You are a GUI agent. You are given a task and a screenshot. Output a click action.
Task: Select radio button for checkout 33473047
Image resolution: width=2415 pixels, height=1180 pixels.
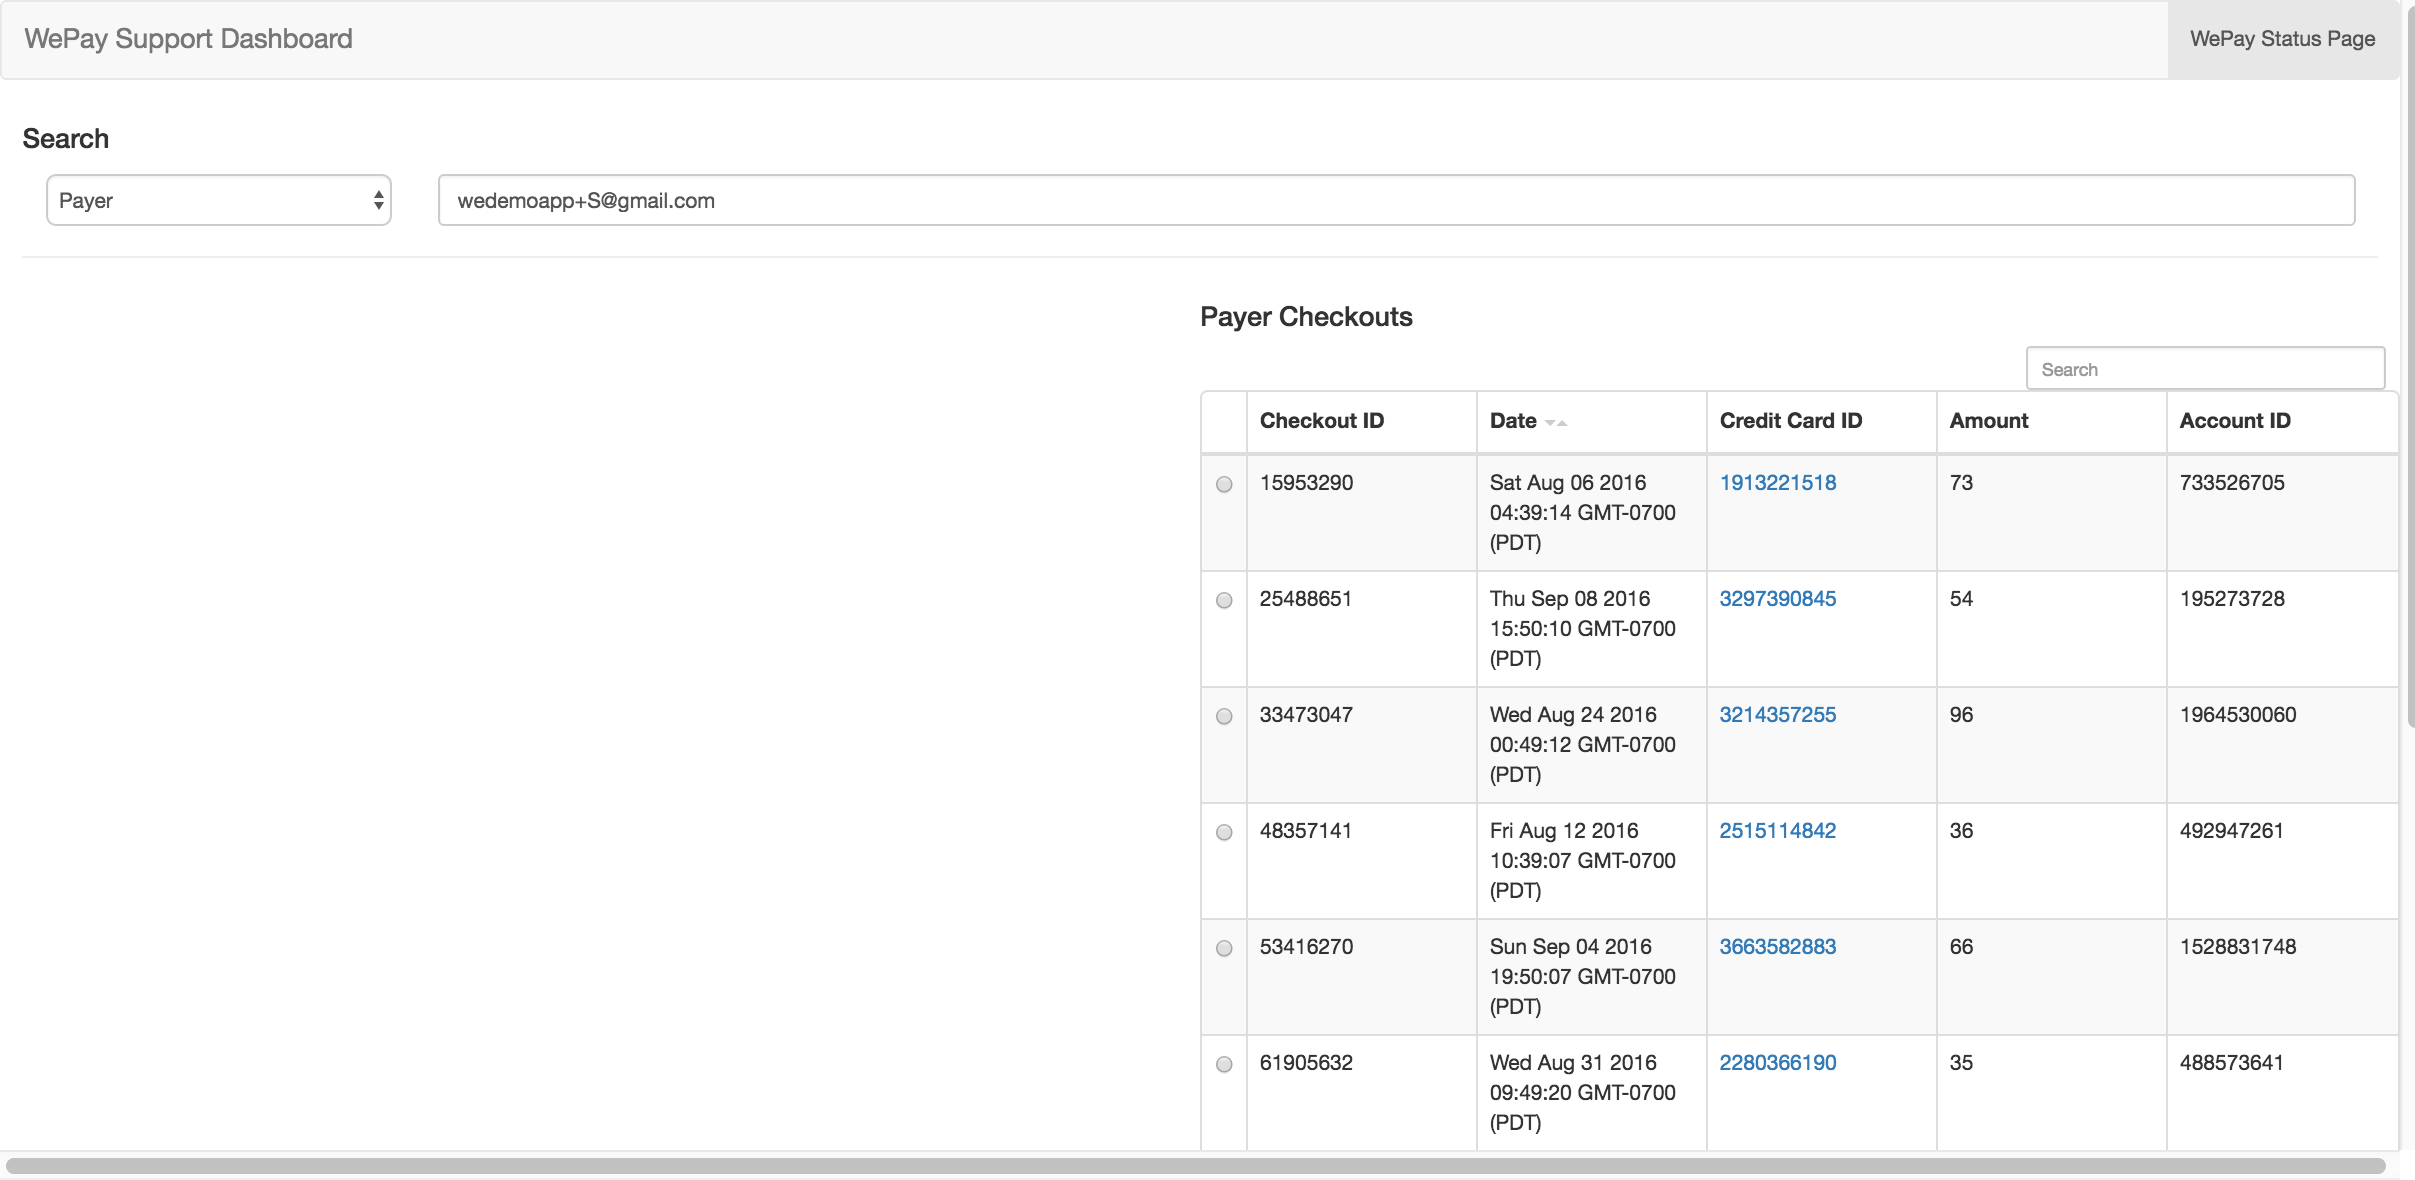(x=1224, y=717)
